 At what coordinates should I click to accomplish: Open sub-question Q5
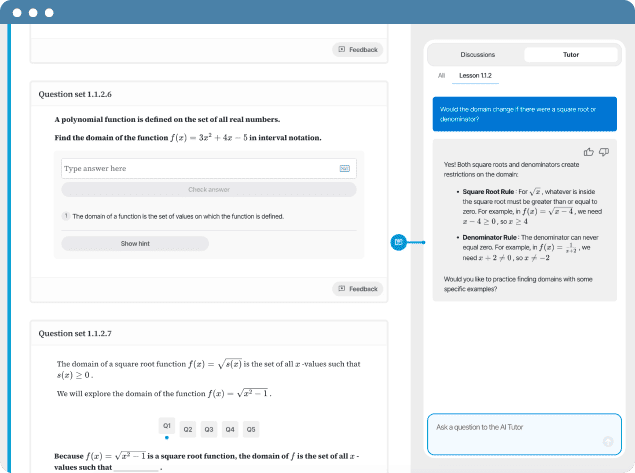tap(251, 429)
